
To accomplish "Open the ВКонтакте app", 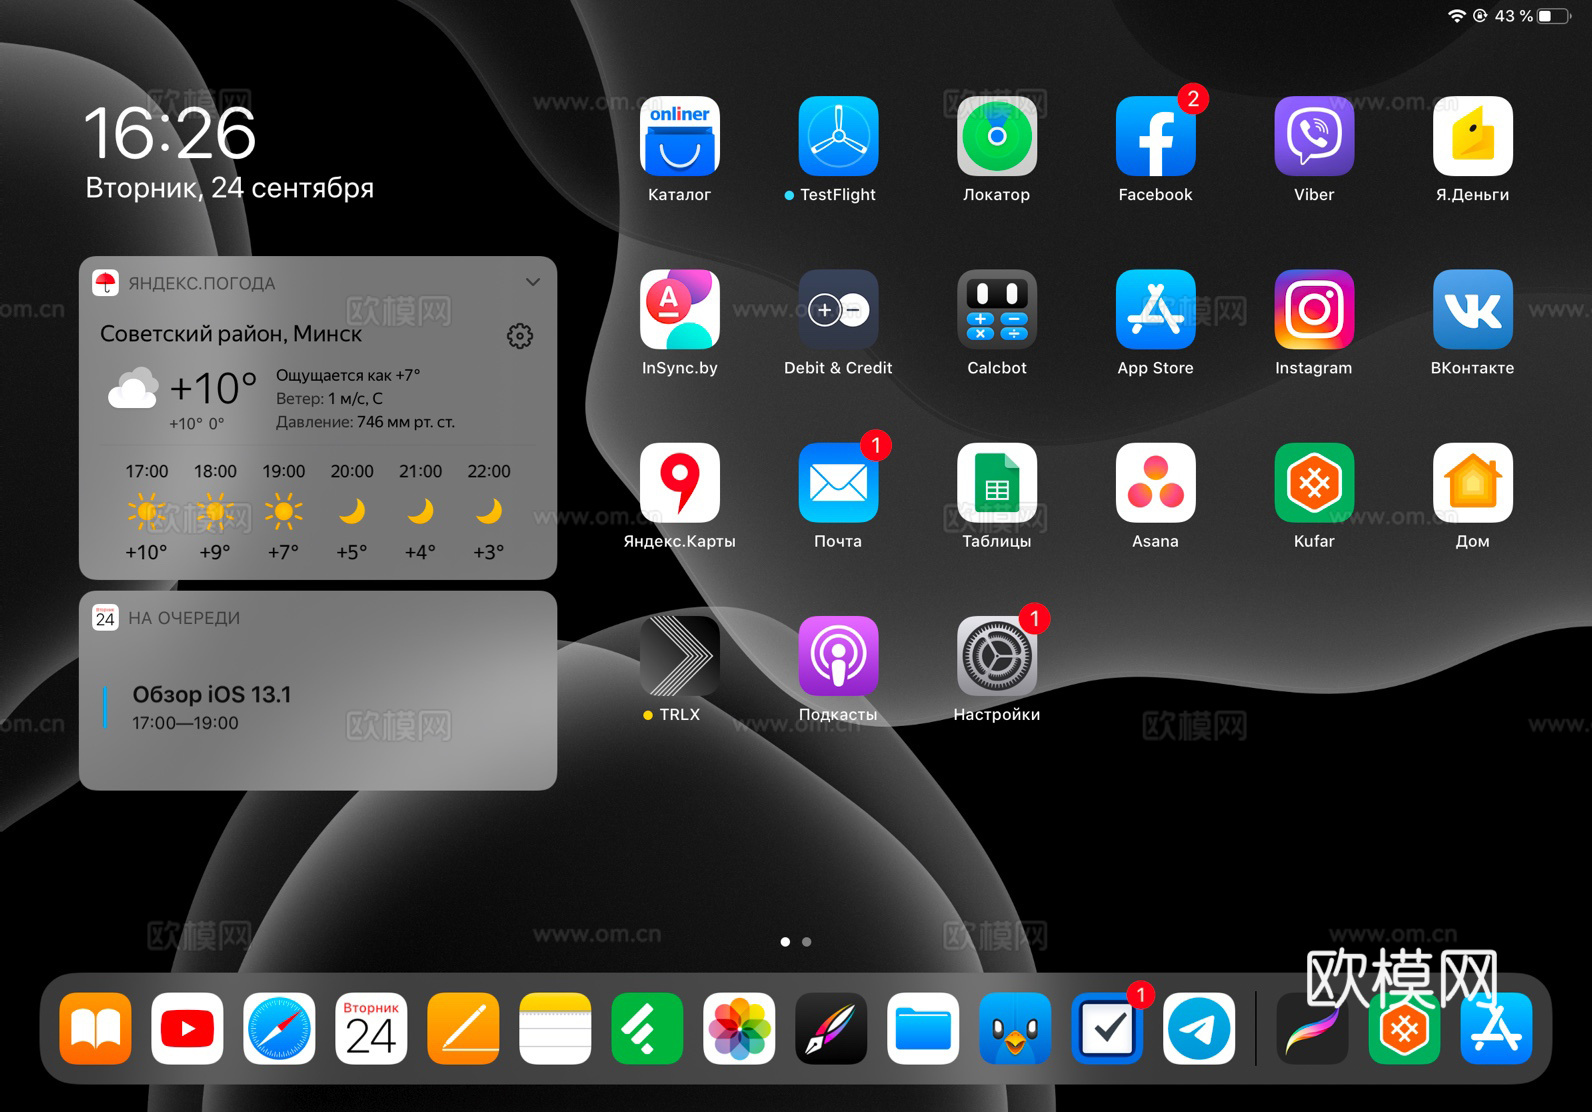I will (1472, 310).
